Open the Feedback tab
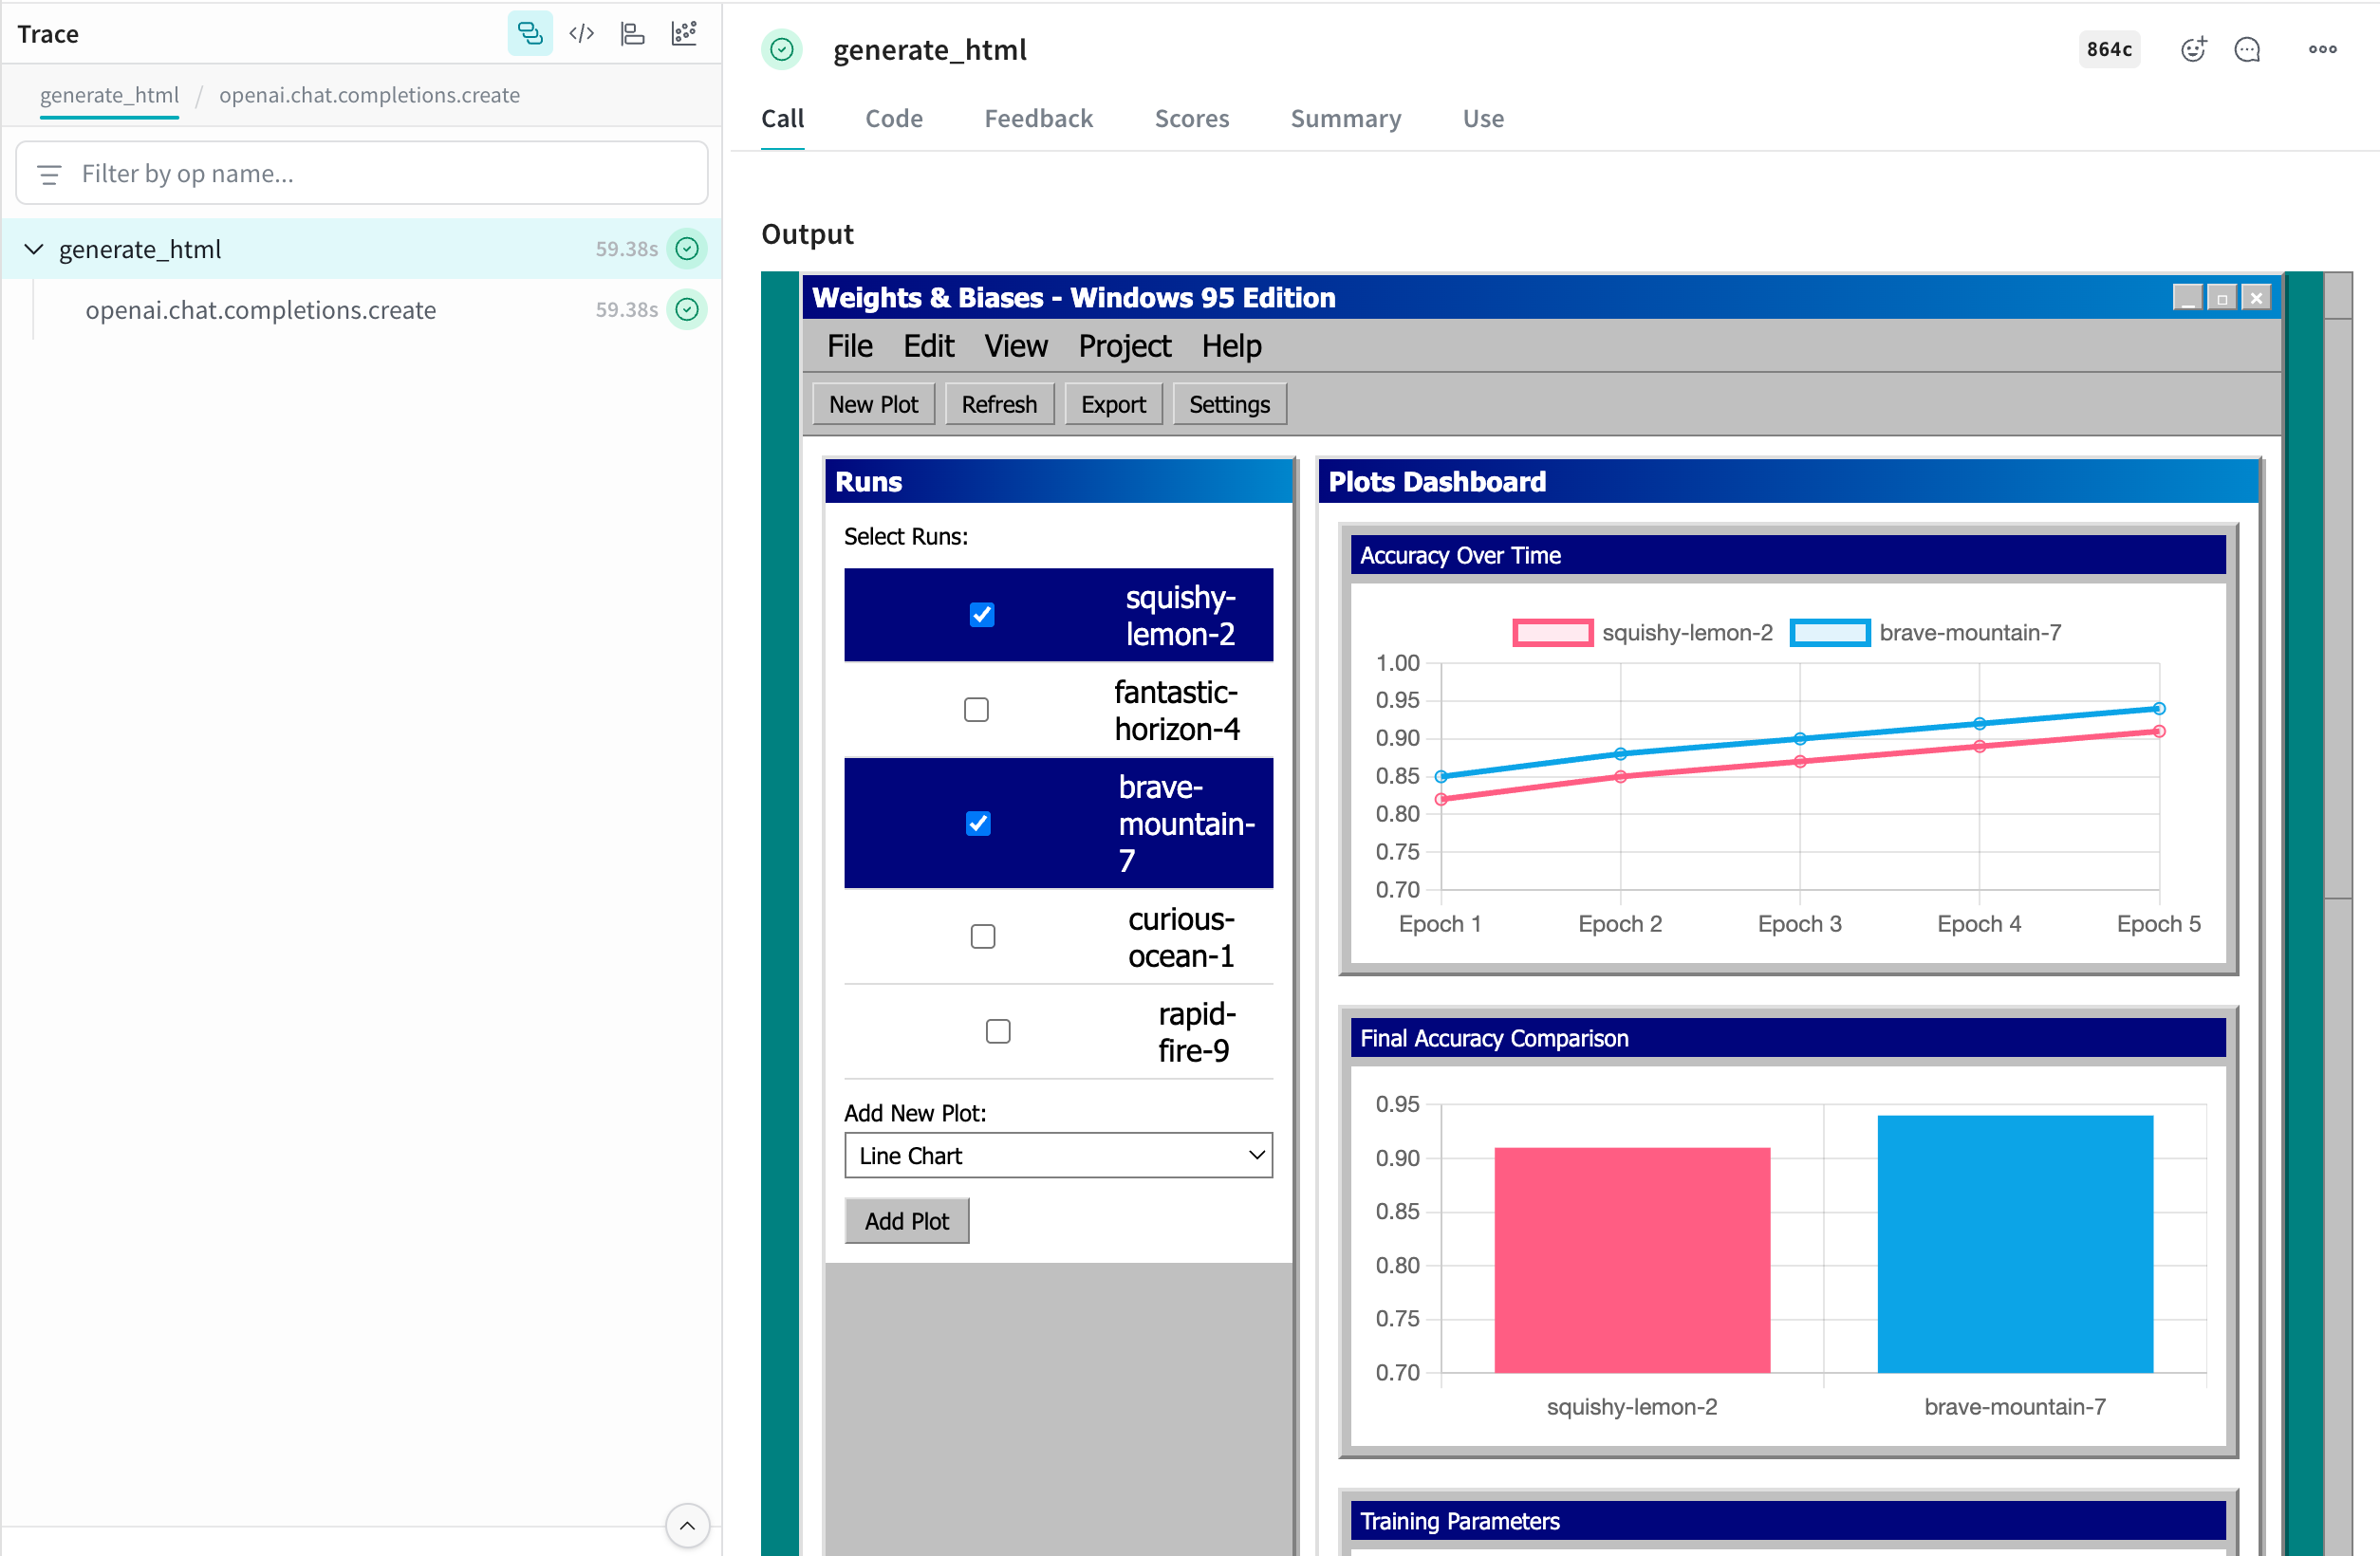 [1038, 119]
